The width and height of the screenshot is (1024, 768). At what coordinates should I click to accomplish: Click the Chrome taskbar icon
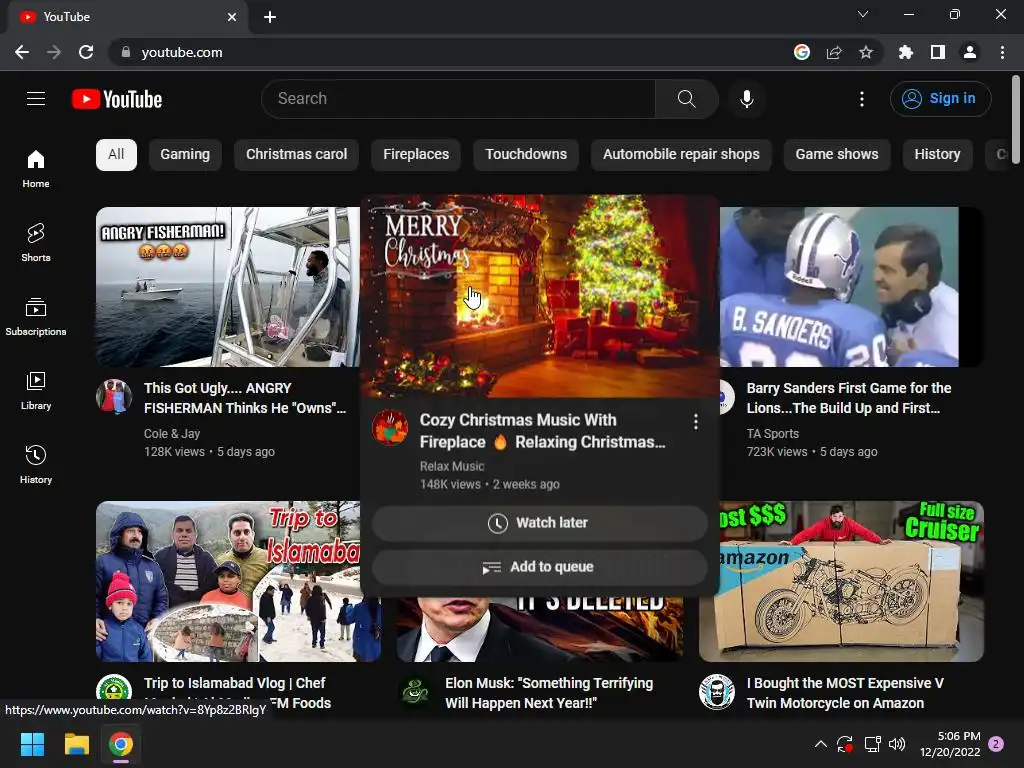pos(121,744)
